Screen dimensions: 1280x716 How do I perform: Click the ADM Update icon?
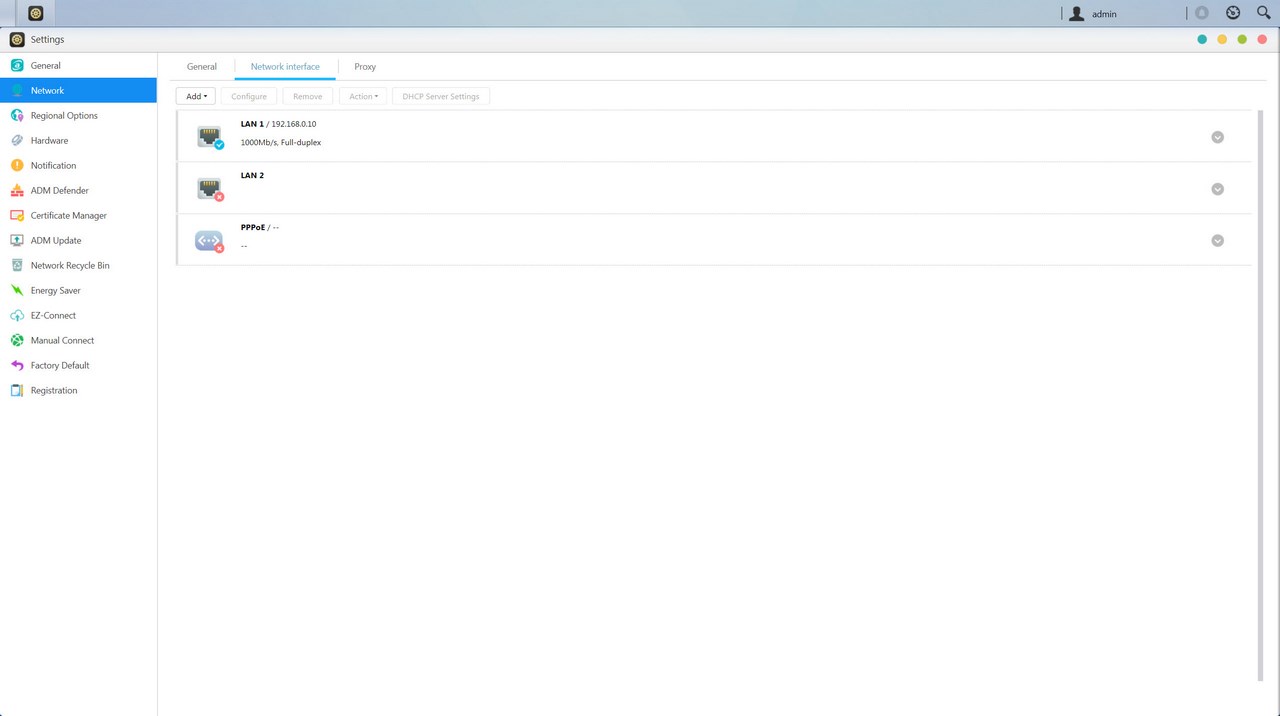pyautogui.click(x=17, y=241)
